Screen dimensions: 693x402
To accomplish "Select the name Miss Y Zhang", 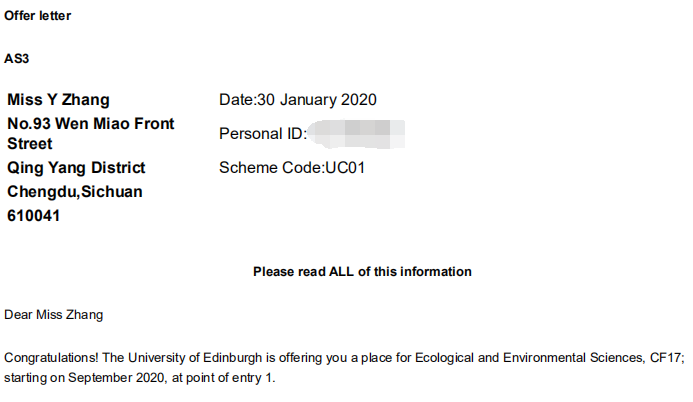I will pyautogui.click(x=58, y=100).
